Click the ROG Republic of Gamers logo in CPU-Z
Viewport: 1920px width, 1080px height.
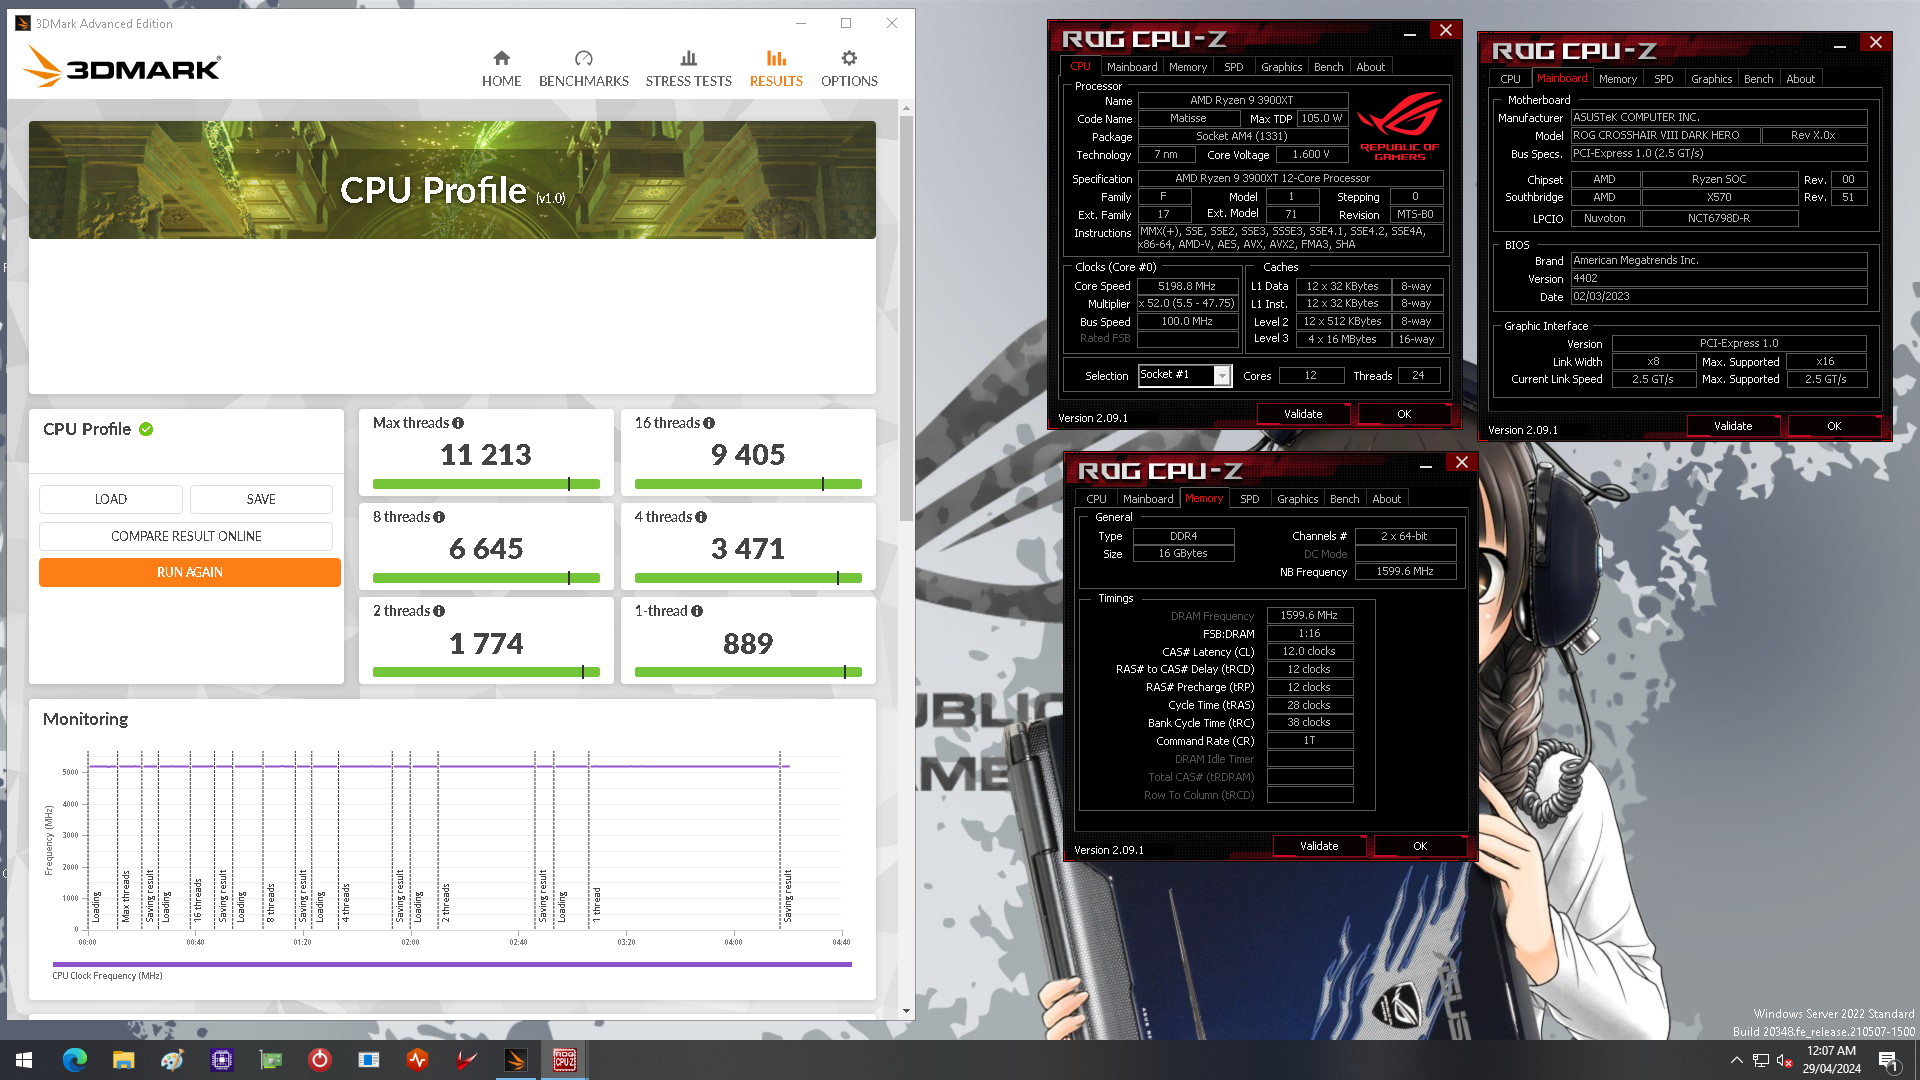[x=1400, y=126]
